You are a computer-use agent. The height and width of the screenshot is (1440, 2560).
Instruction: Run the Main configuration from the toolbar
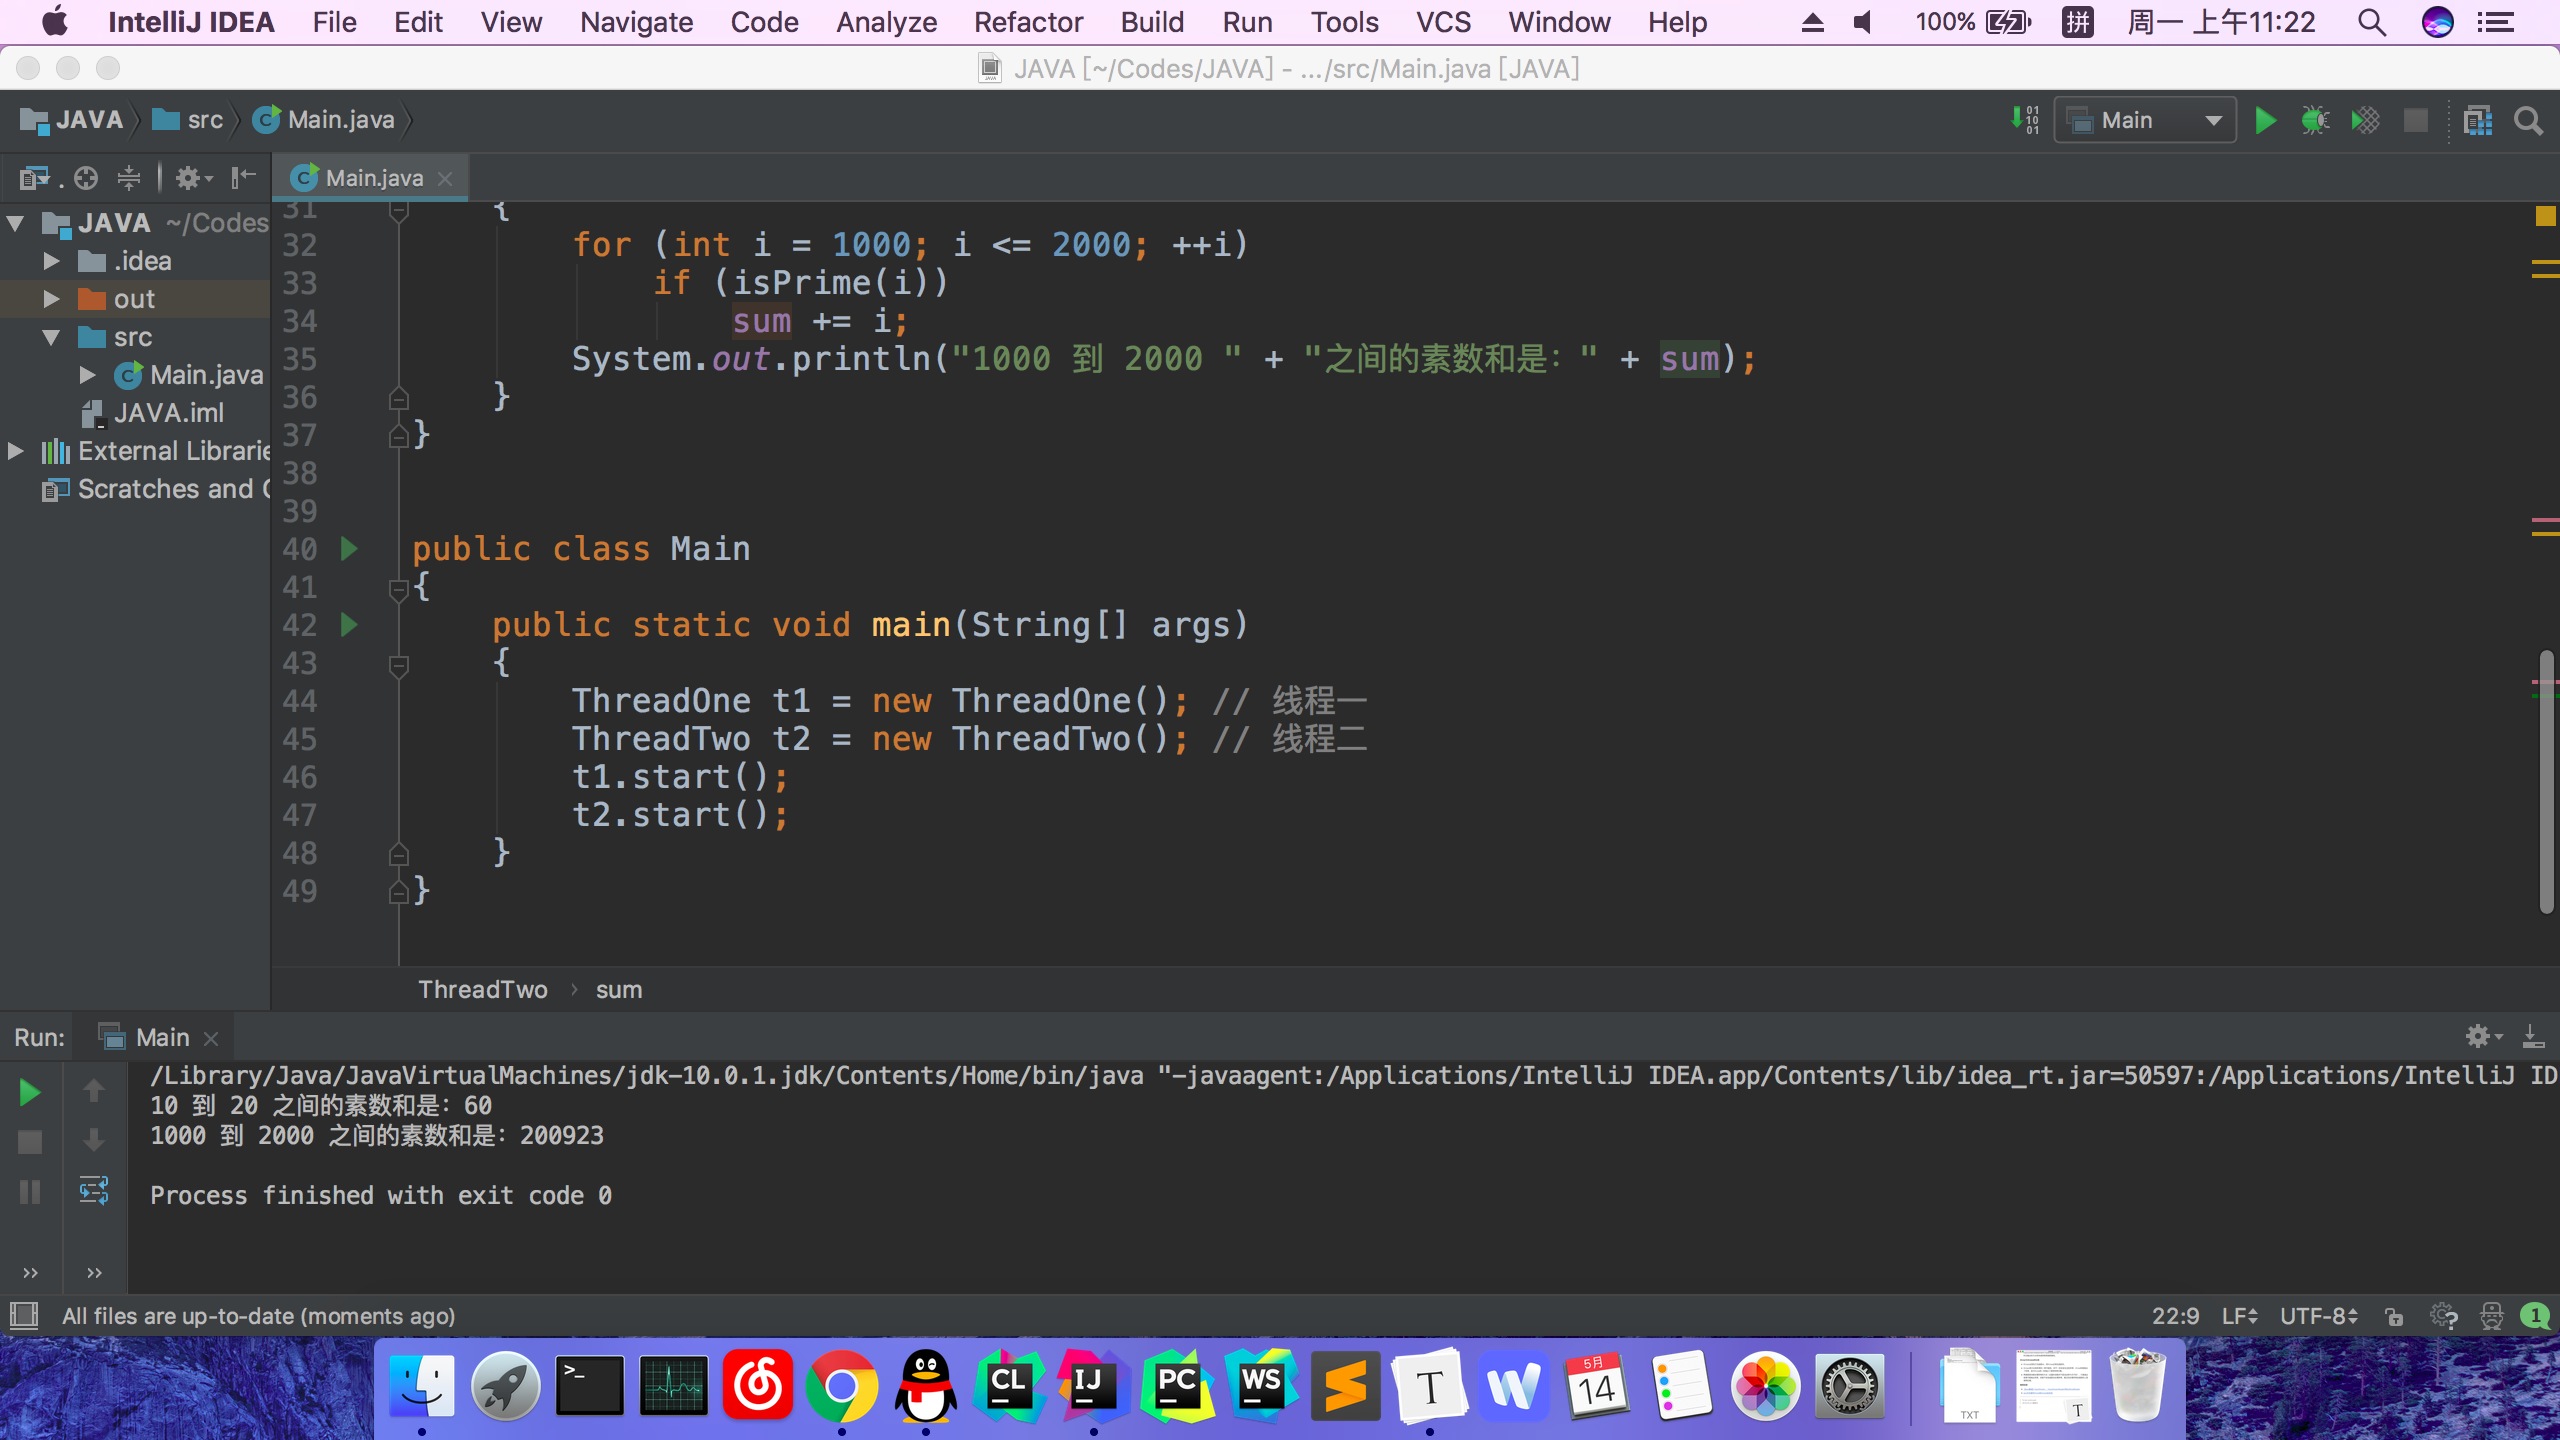coord(2266,121)
